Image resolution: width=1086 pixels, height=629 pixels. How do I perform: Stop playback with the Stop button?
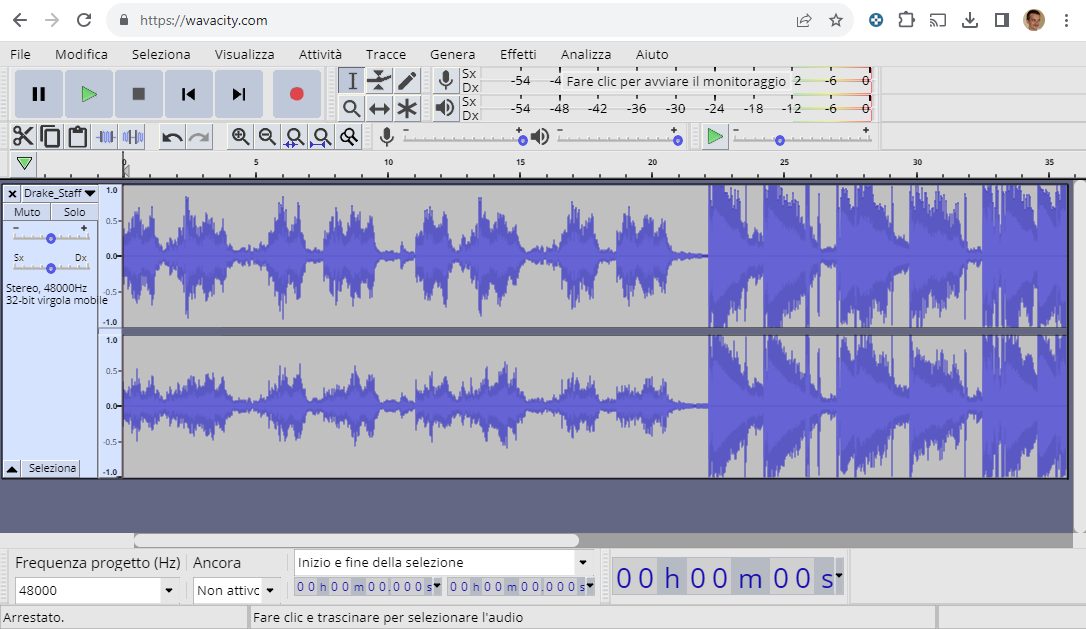coord(139,94)
